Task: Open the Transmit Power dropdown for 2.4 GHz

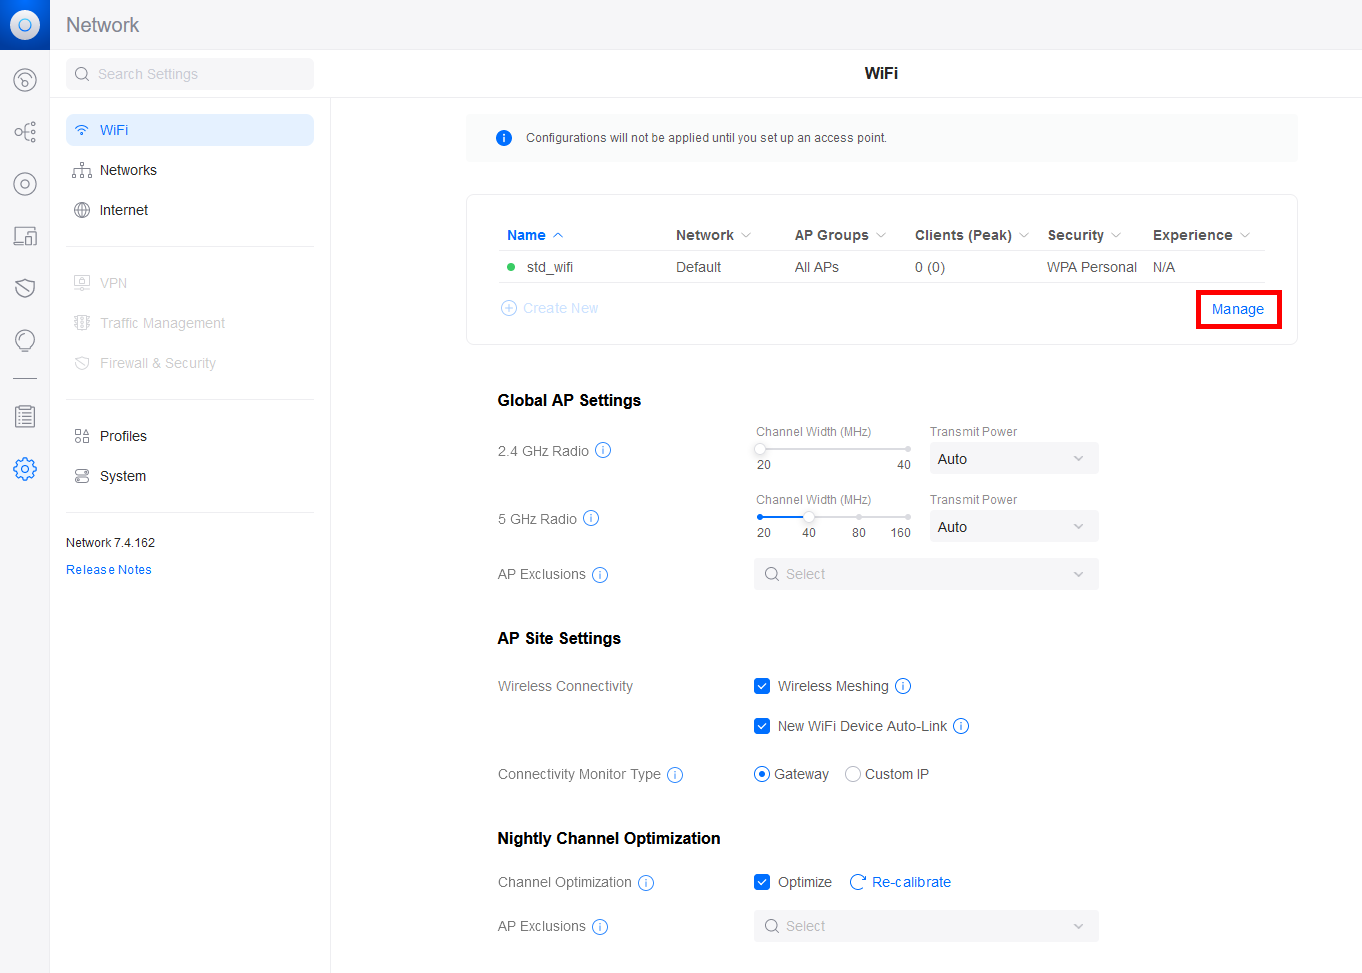Action: pyautogui.click(x=1013, y=458)
